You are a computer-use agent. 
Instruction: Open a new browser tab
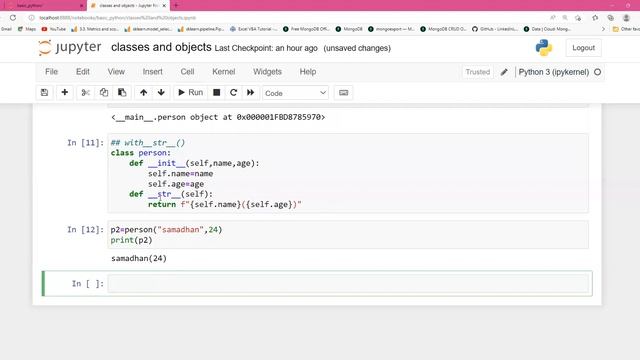pyautogui.click(x=176, y=6)
